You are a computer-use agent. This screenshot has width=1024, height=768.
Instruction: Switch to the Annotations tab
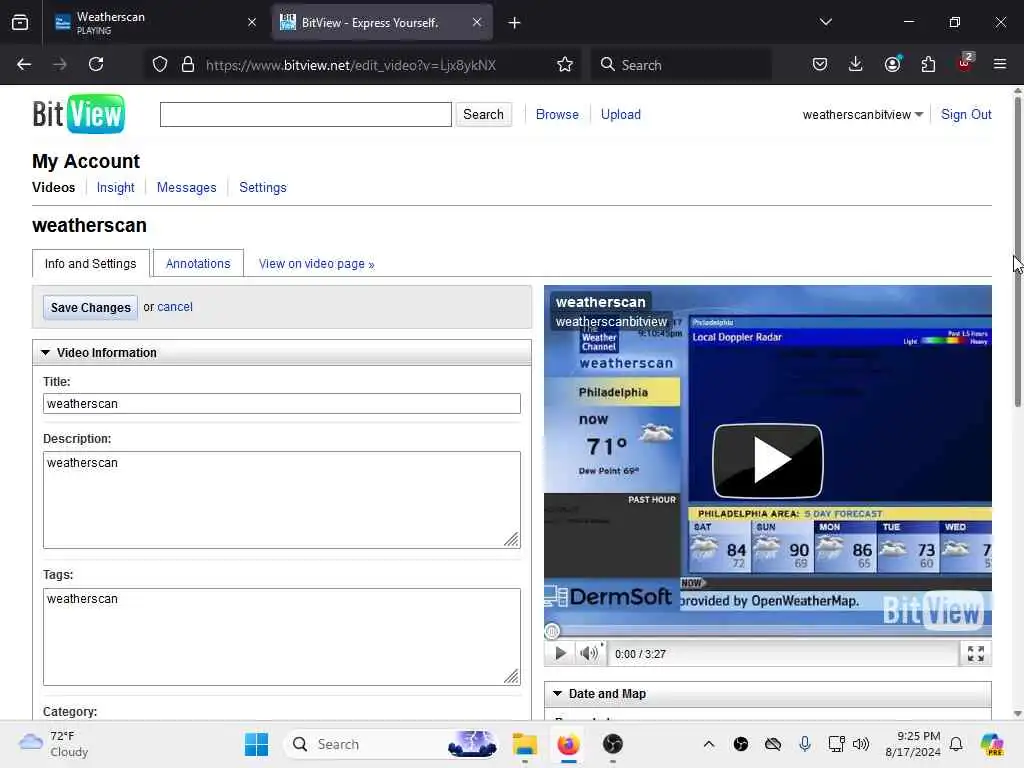tap(198, 263)
